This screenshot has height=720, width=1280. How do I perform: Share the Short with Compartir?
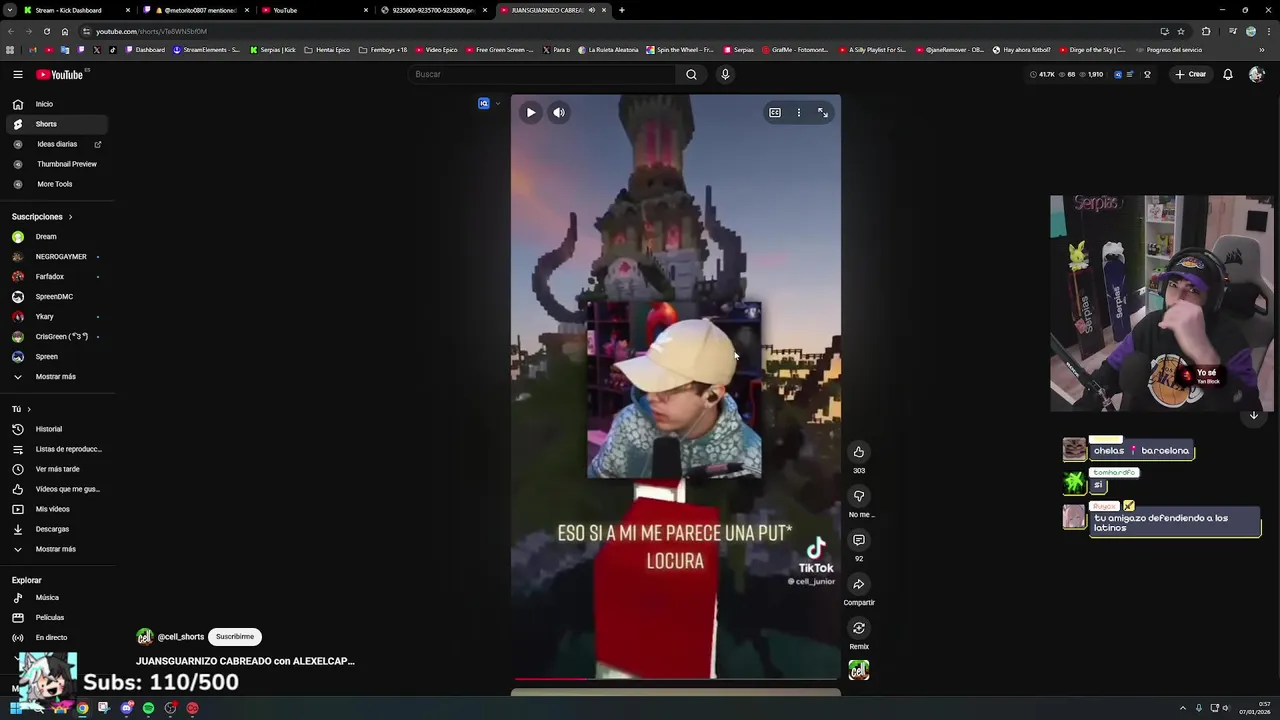click(859, 584)
